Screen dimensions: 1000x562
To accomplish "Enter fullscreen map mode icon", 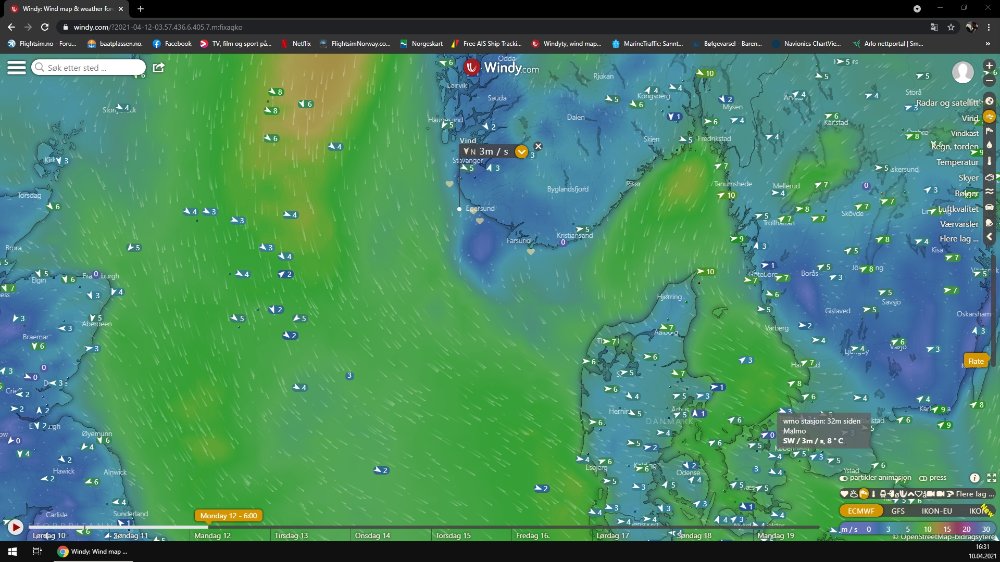I will [x=991, y=478].
